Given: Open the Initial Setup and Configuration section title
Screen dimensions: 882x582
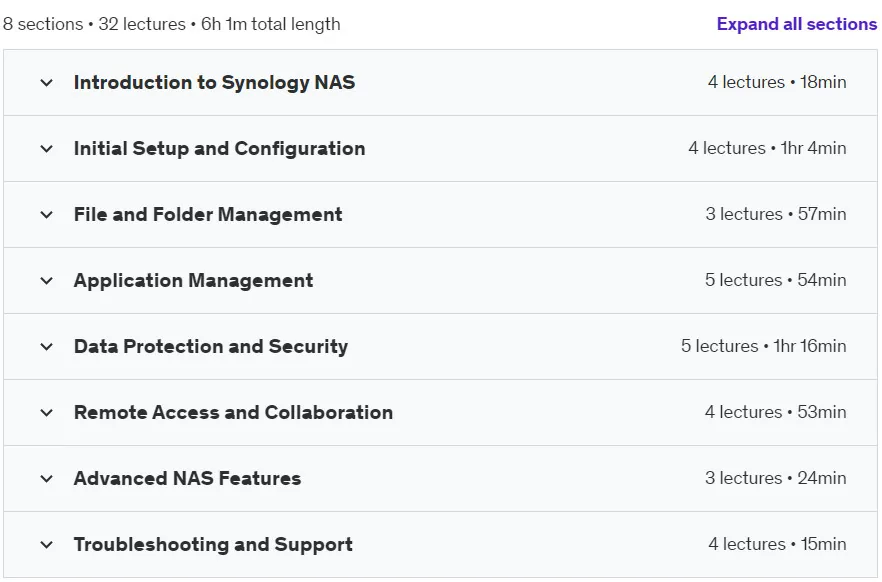Looking at the screenshot, I should tap(219, 148).
